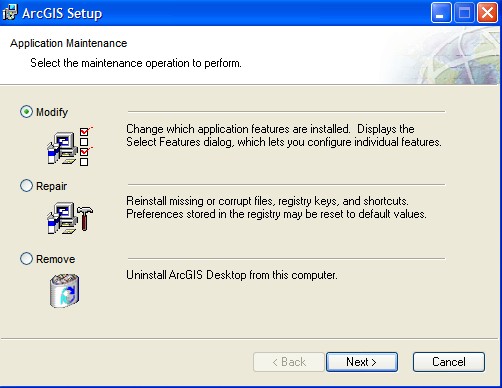Image resolution: width=502 pixels, height=388 pixels.
Task: Close the ArcGIS Setup dialog
Action: 487,13
